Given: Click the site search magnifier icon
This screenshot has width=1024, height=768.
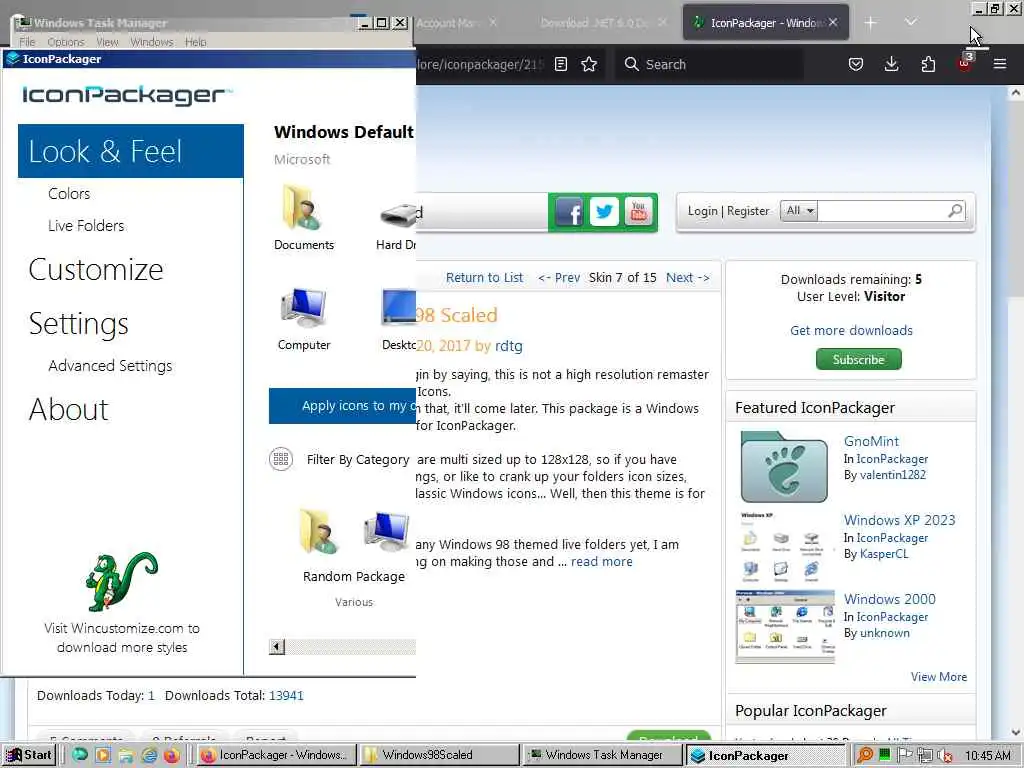Looking at the screenshot, I should coord(955,211).
